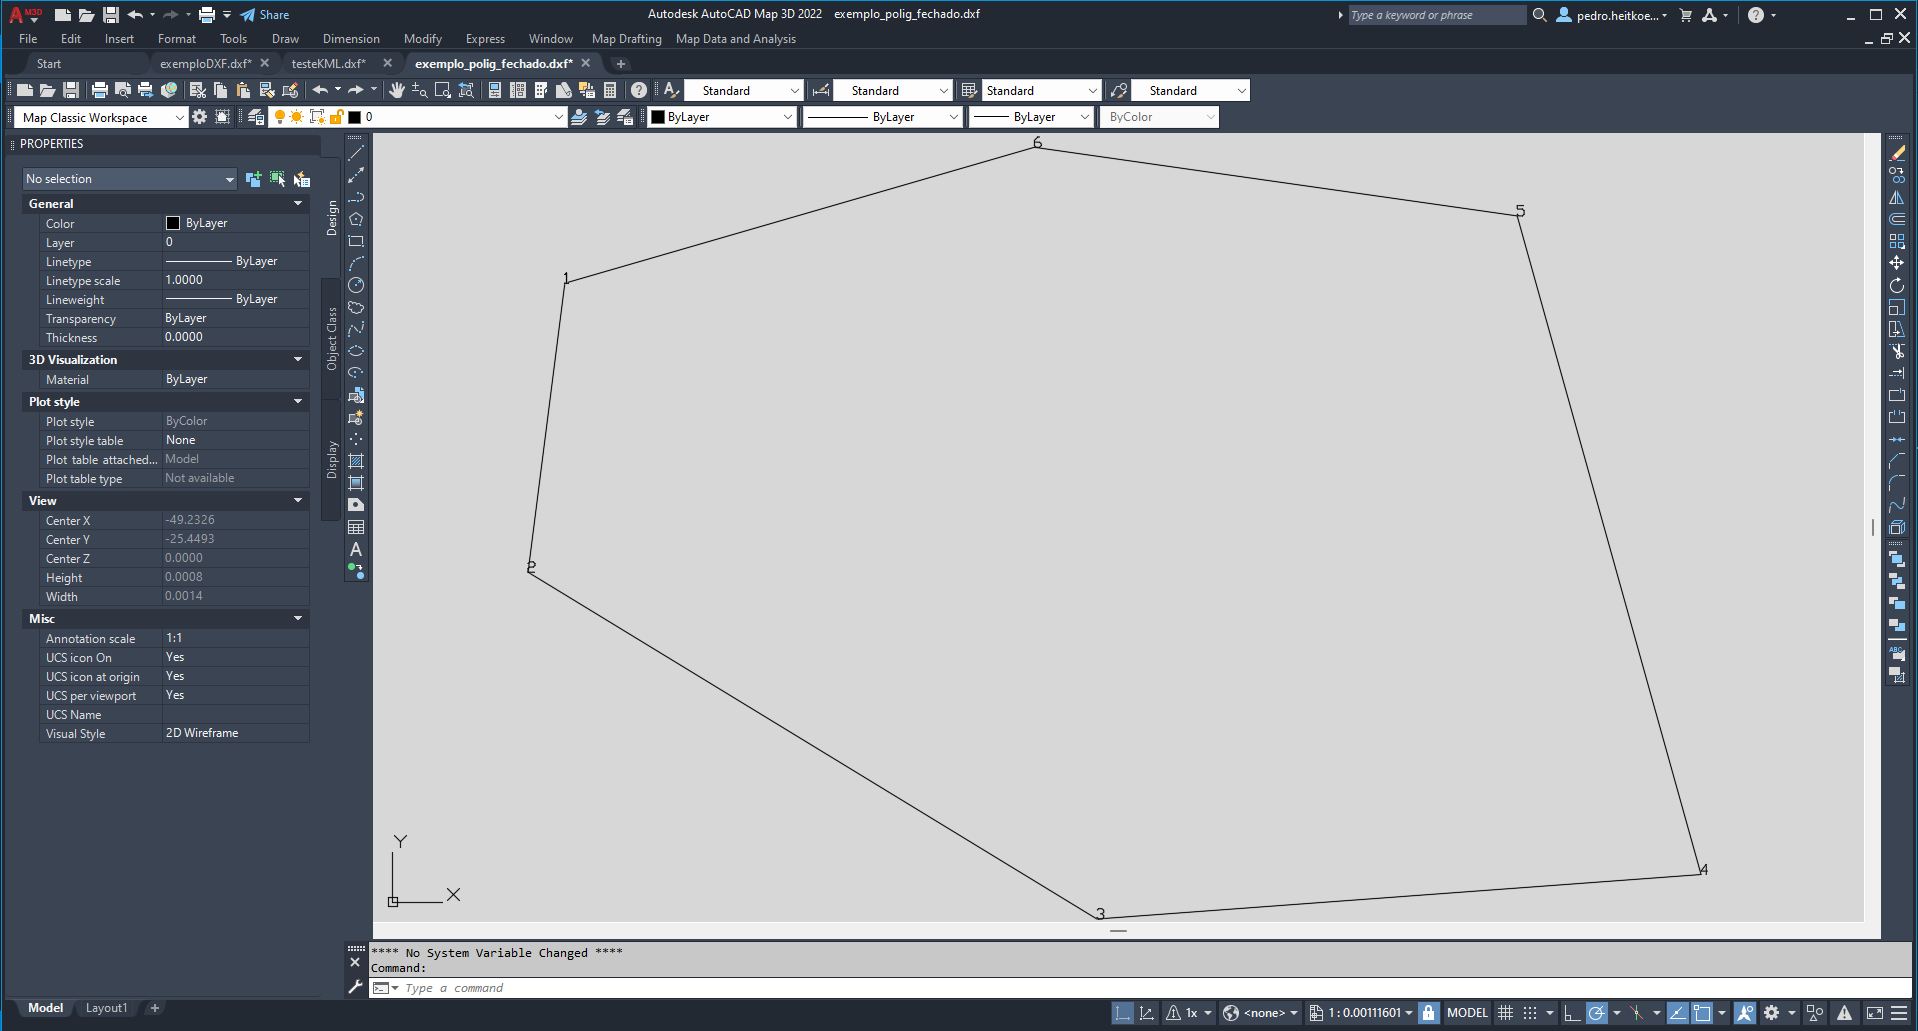Toggle PICKADD select mode in Properties
This screenshot has width=1918, height=1031.
pyautogui.click(x=253, y=179)
